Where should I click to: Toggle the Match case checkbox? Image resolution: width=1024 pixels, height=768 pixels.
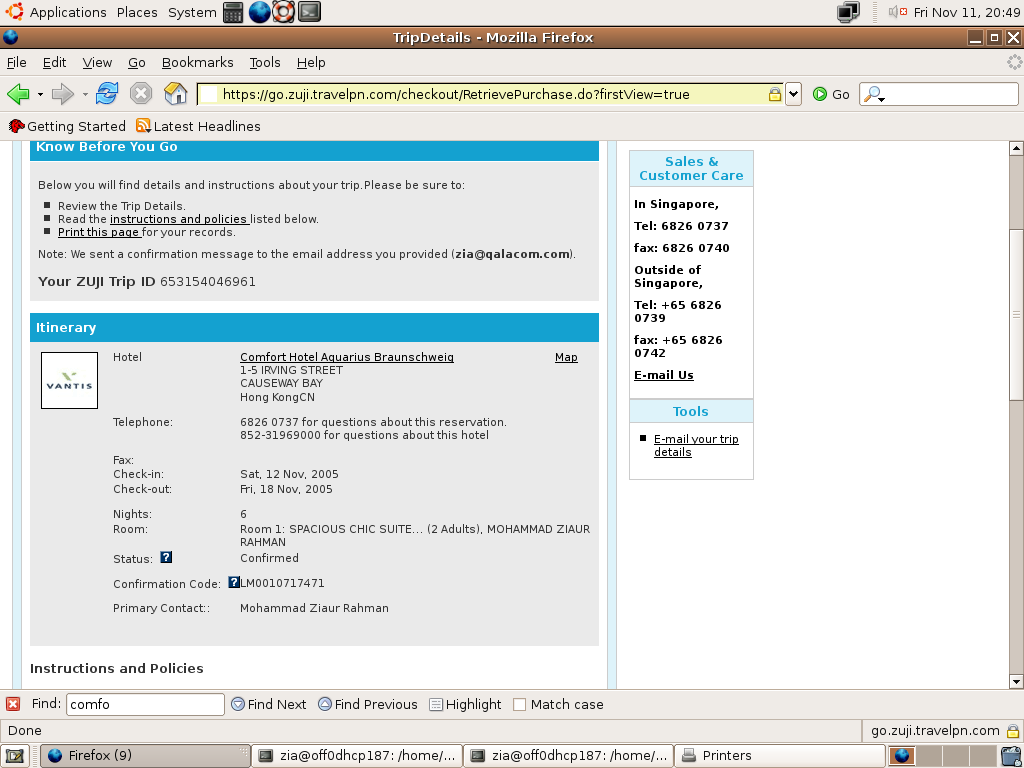(519, 705)
